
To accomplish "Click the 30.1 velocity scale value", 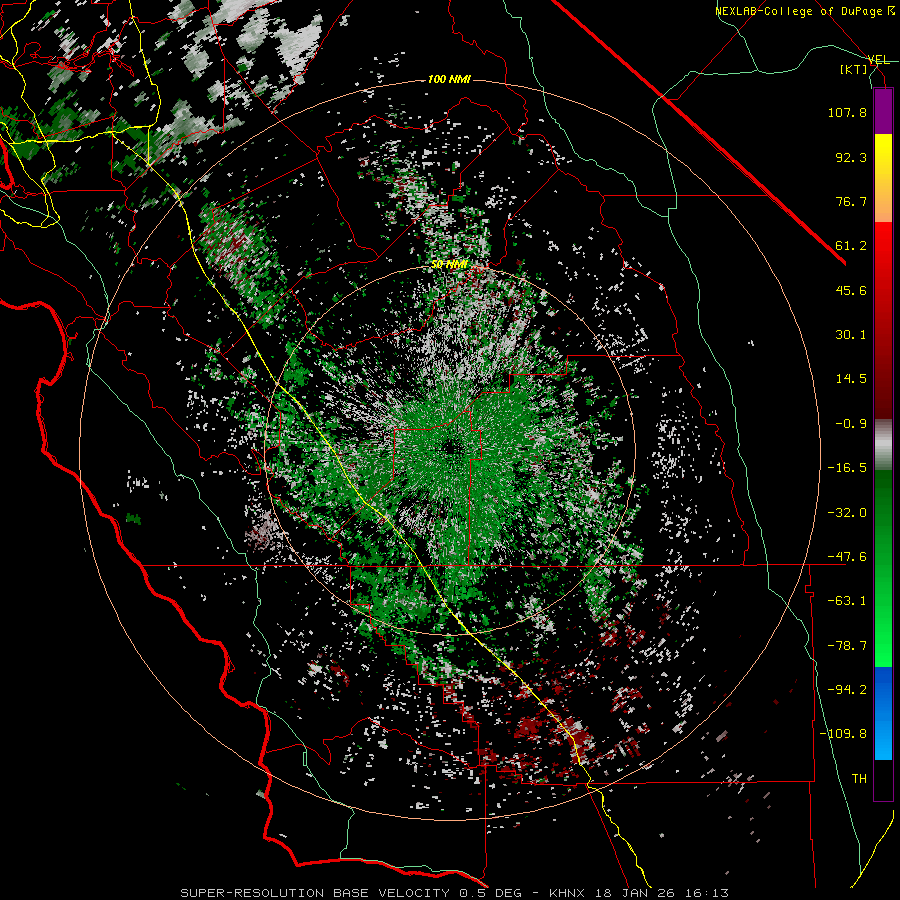I will coord(851,335).
